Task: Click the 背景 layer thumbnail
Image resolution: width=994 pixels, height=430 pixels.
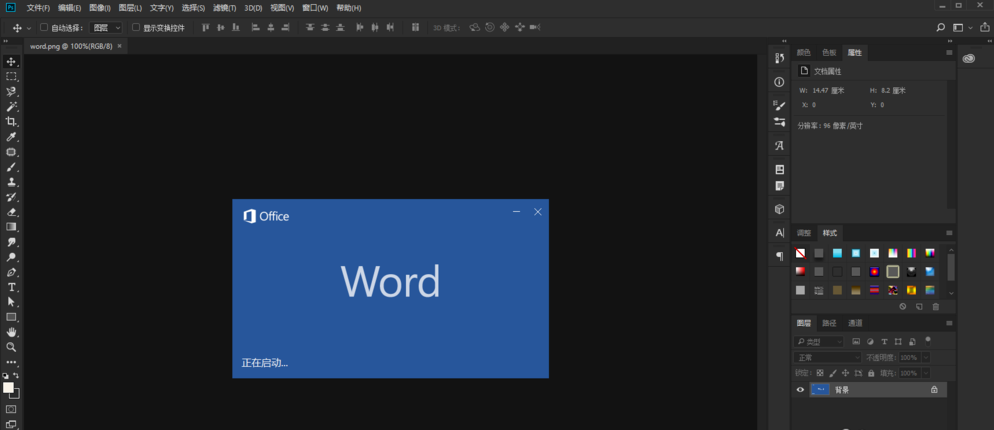Action: click(821, 390)
